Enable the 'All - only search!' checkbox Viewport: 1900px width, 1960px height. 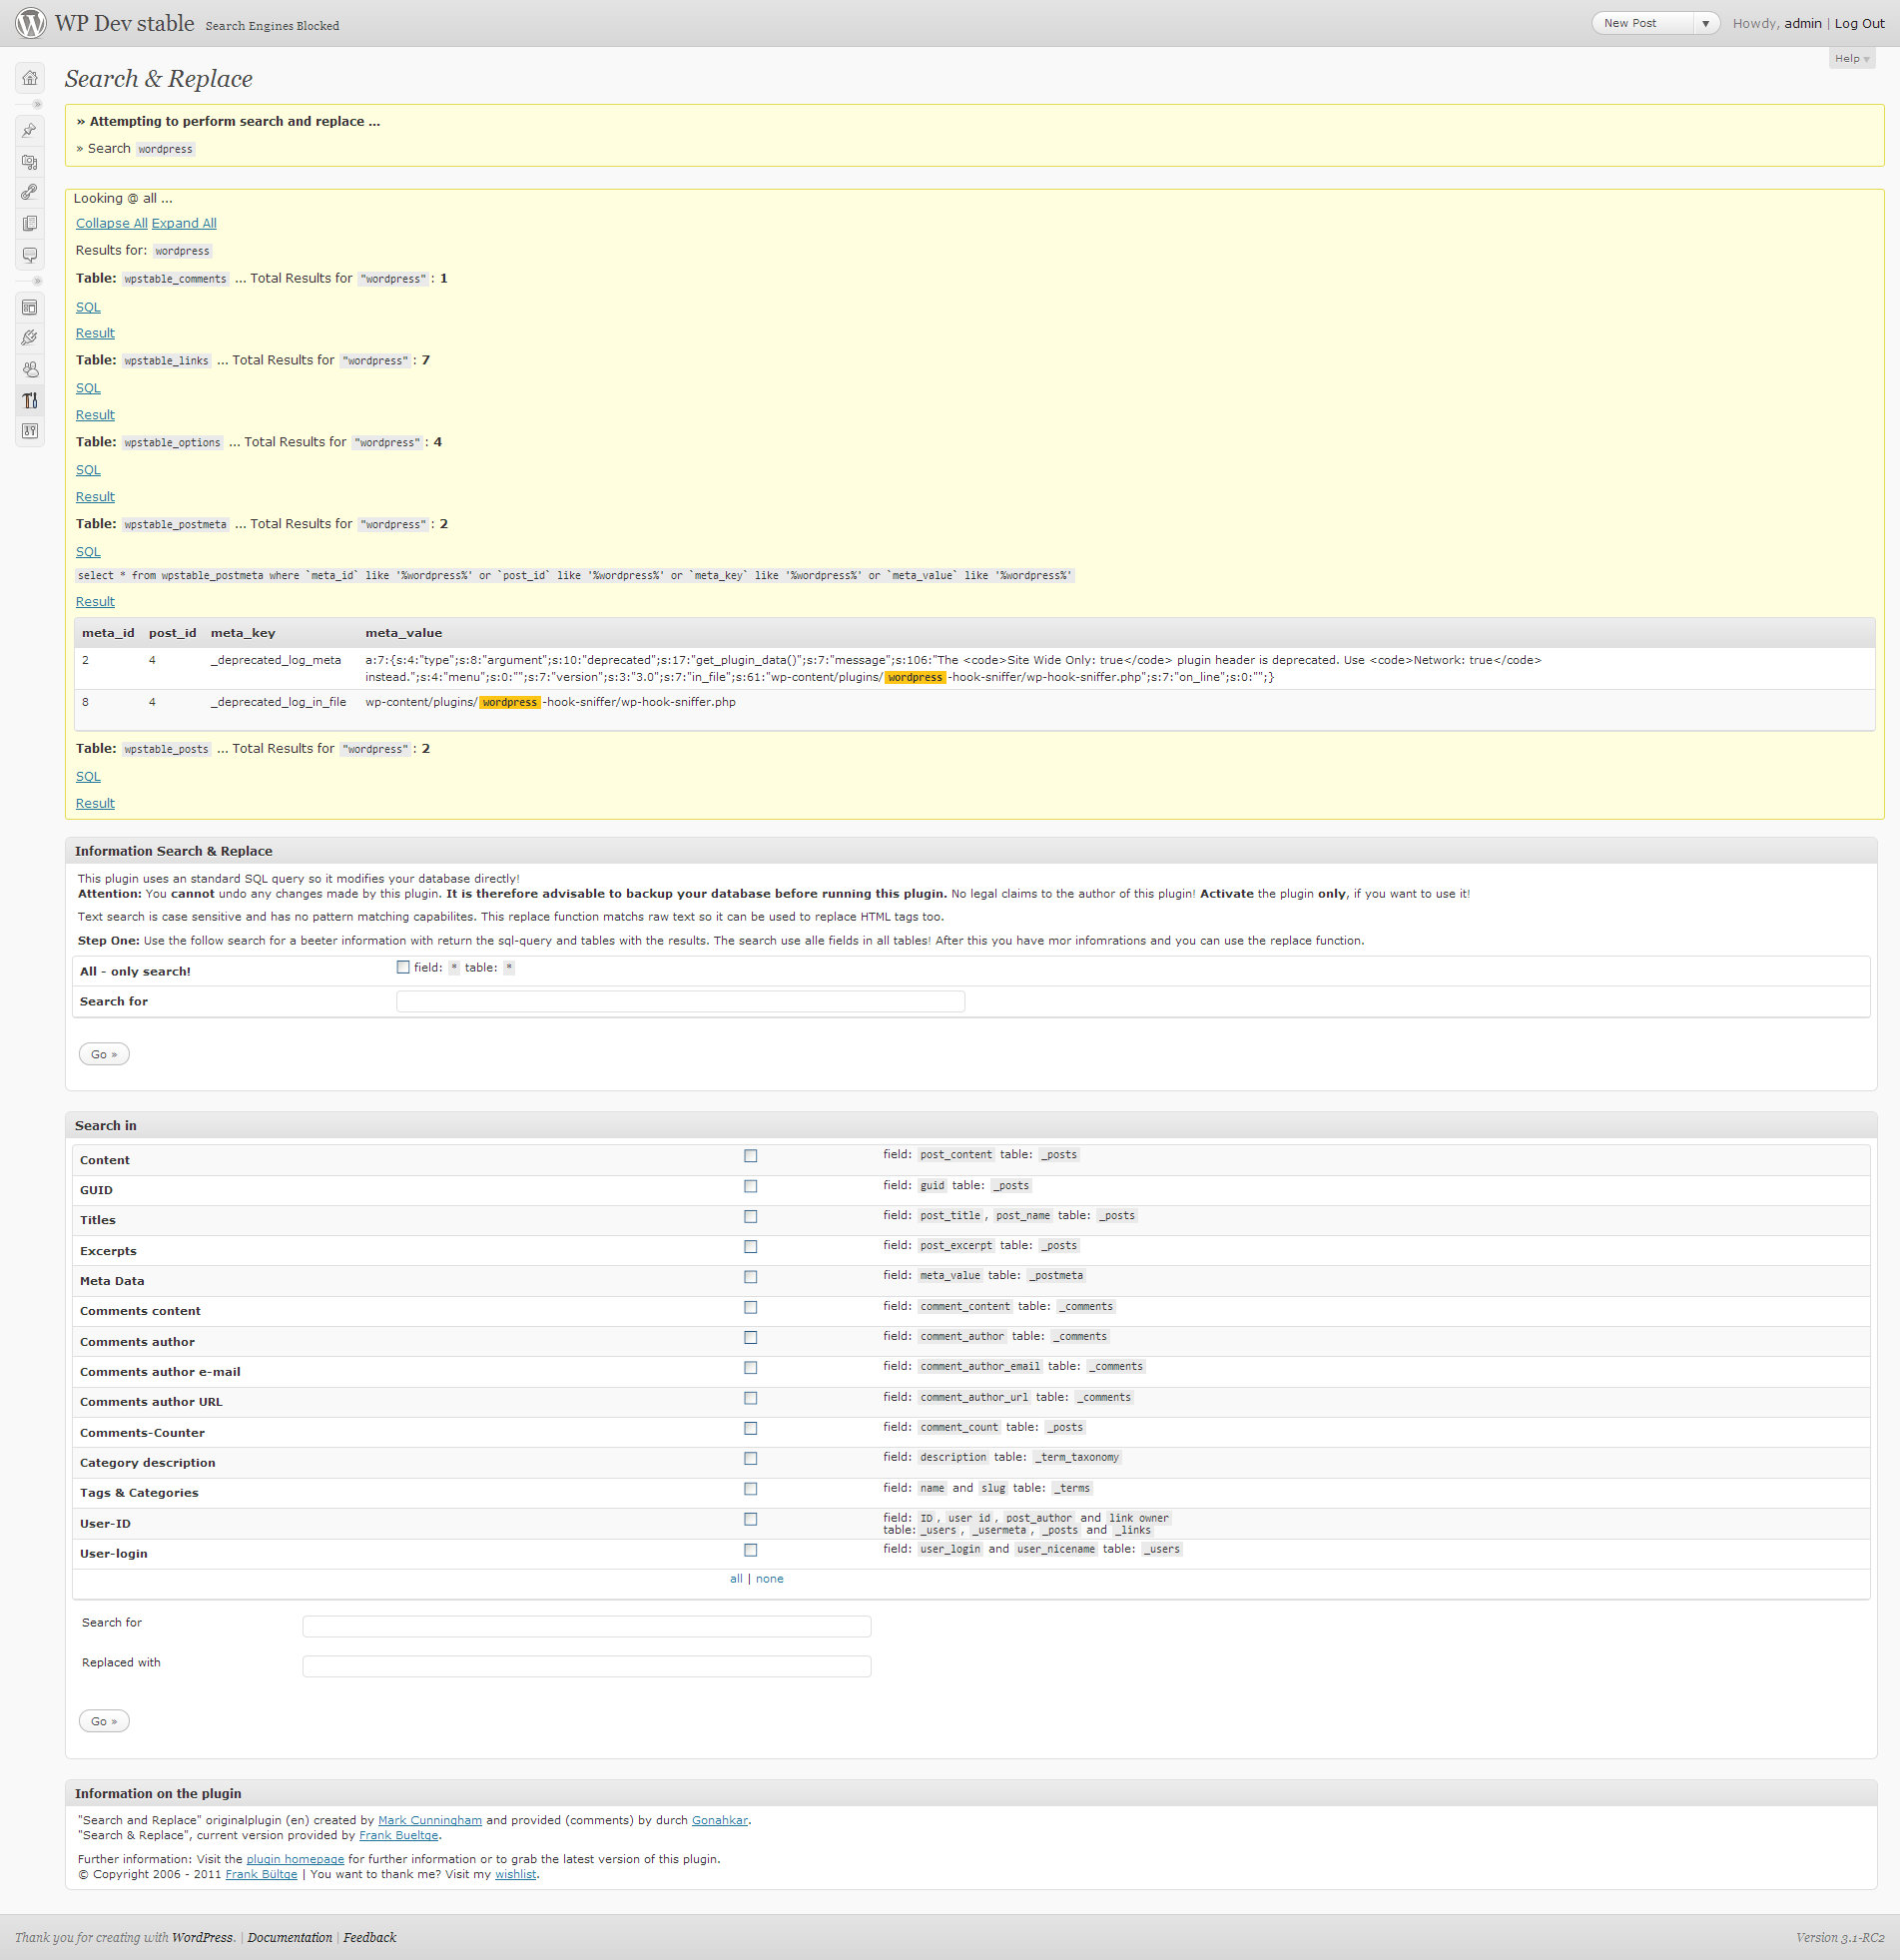tap(403, 967)
